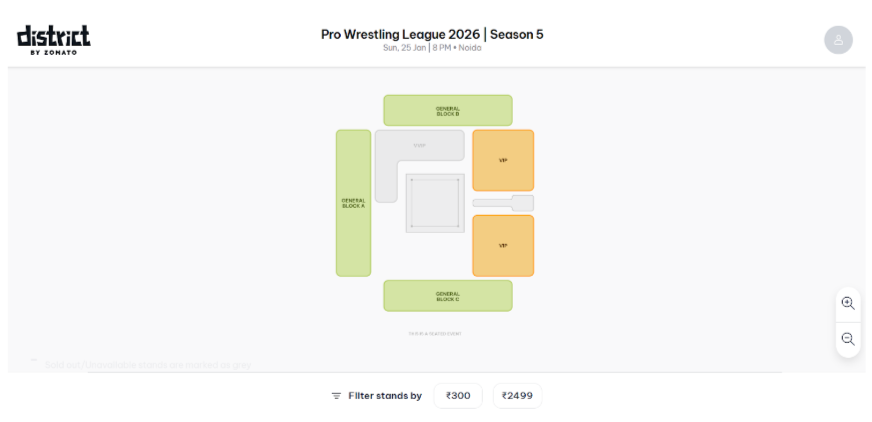Click the filter stands icon

337,396
